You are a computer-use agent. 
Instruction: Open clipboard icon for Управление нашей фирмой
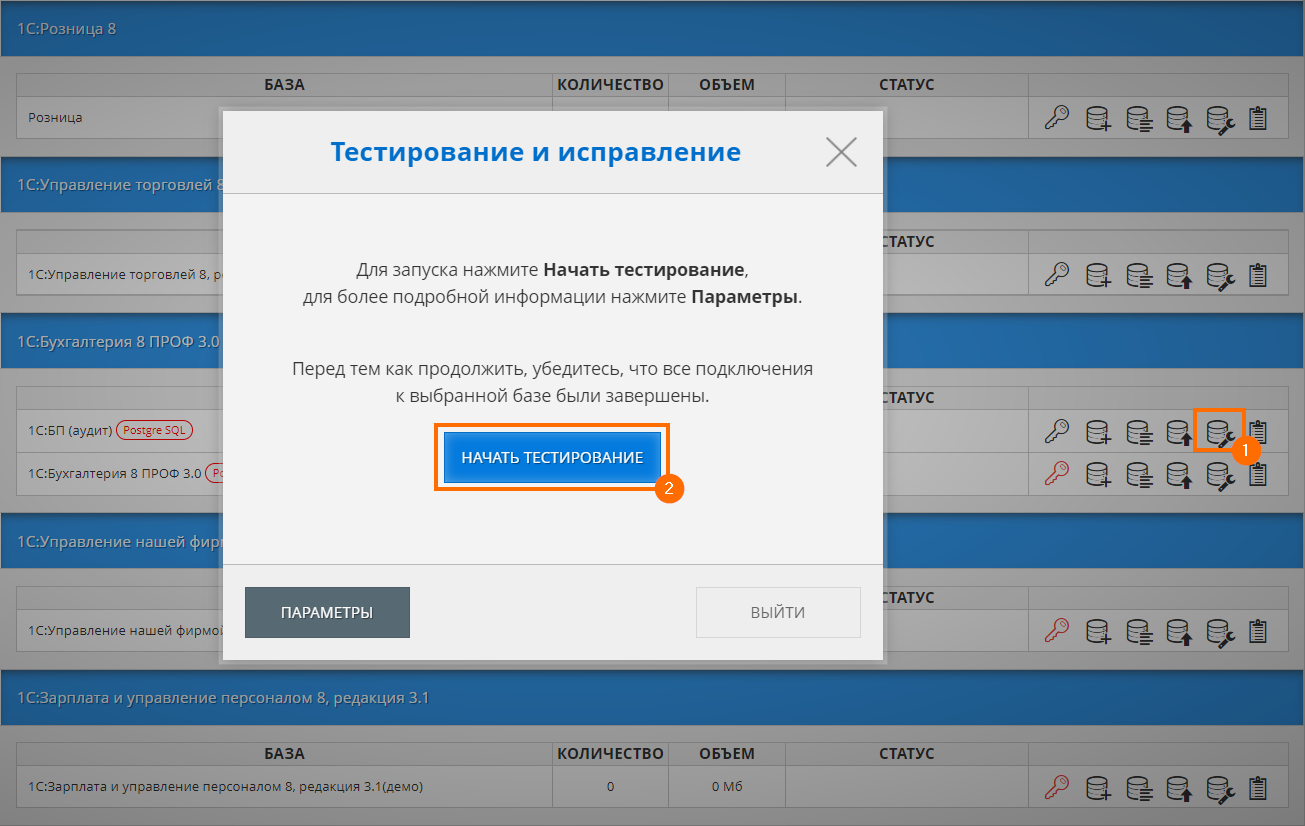pyautogui.click(x=1258, y=631)
